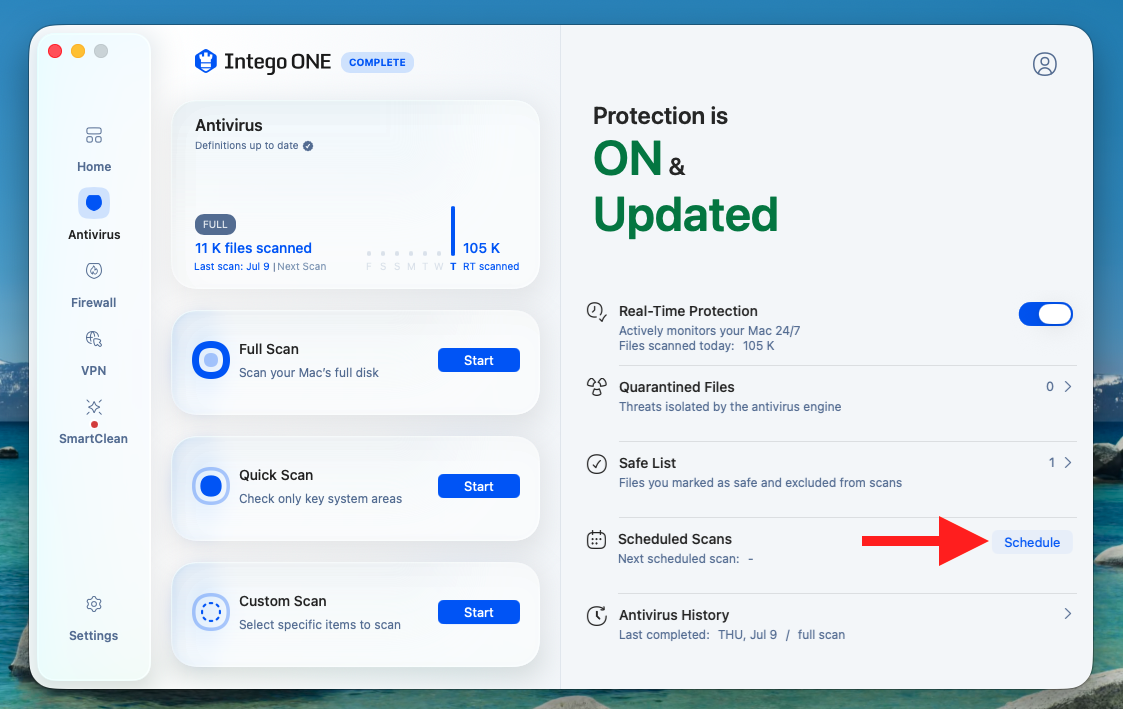Expand Quarantined Files chevron
Screen dimensions: 1123x709
(x=1067, y=387)
